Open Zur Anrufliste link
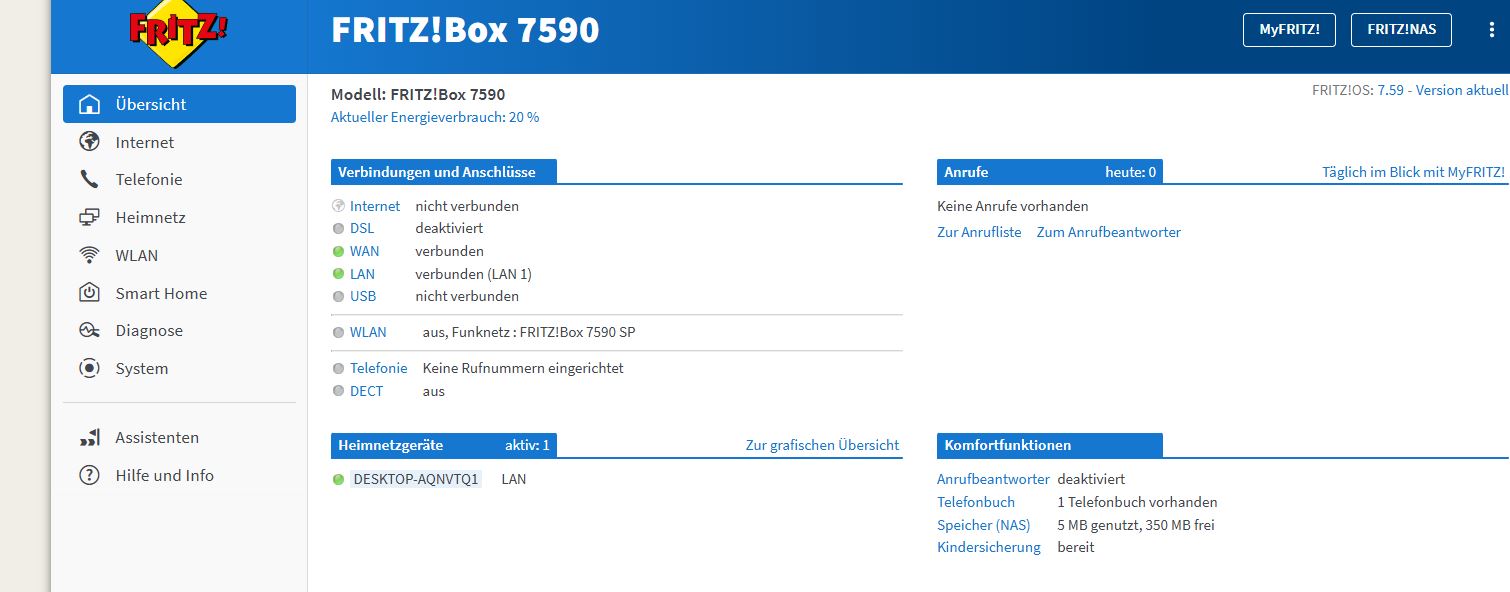Image resolution: width=1510 pixels, height=592 pixels. coord(979,232)
